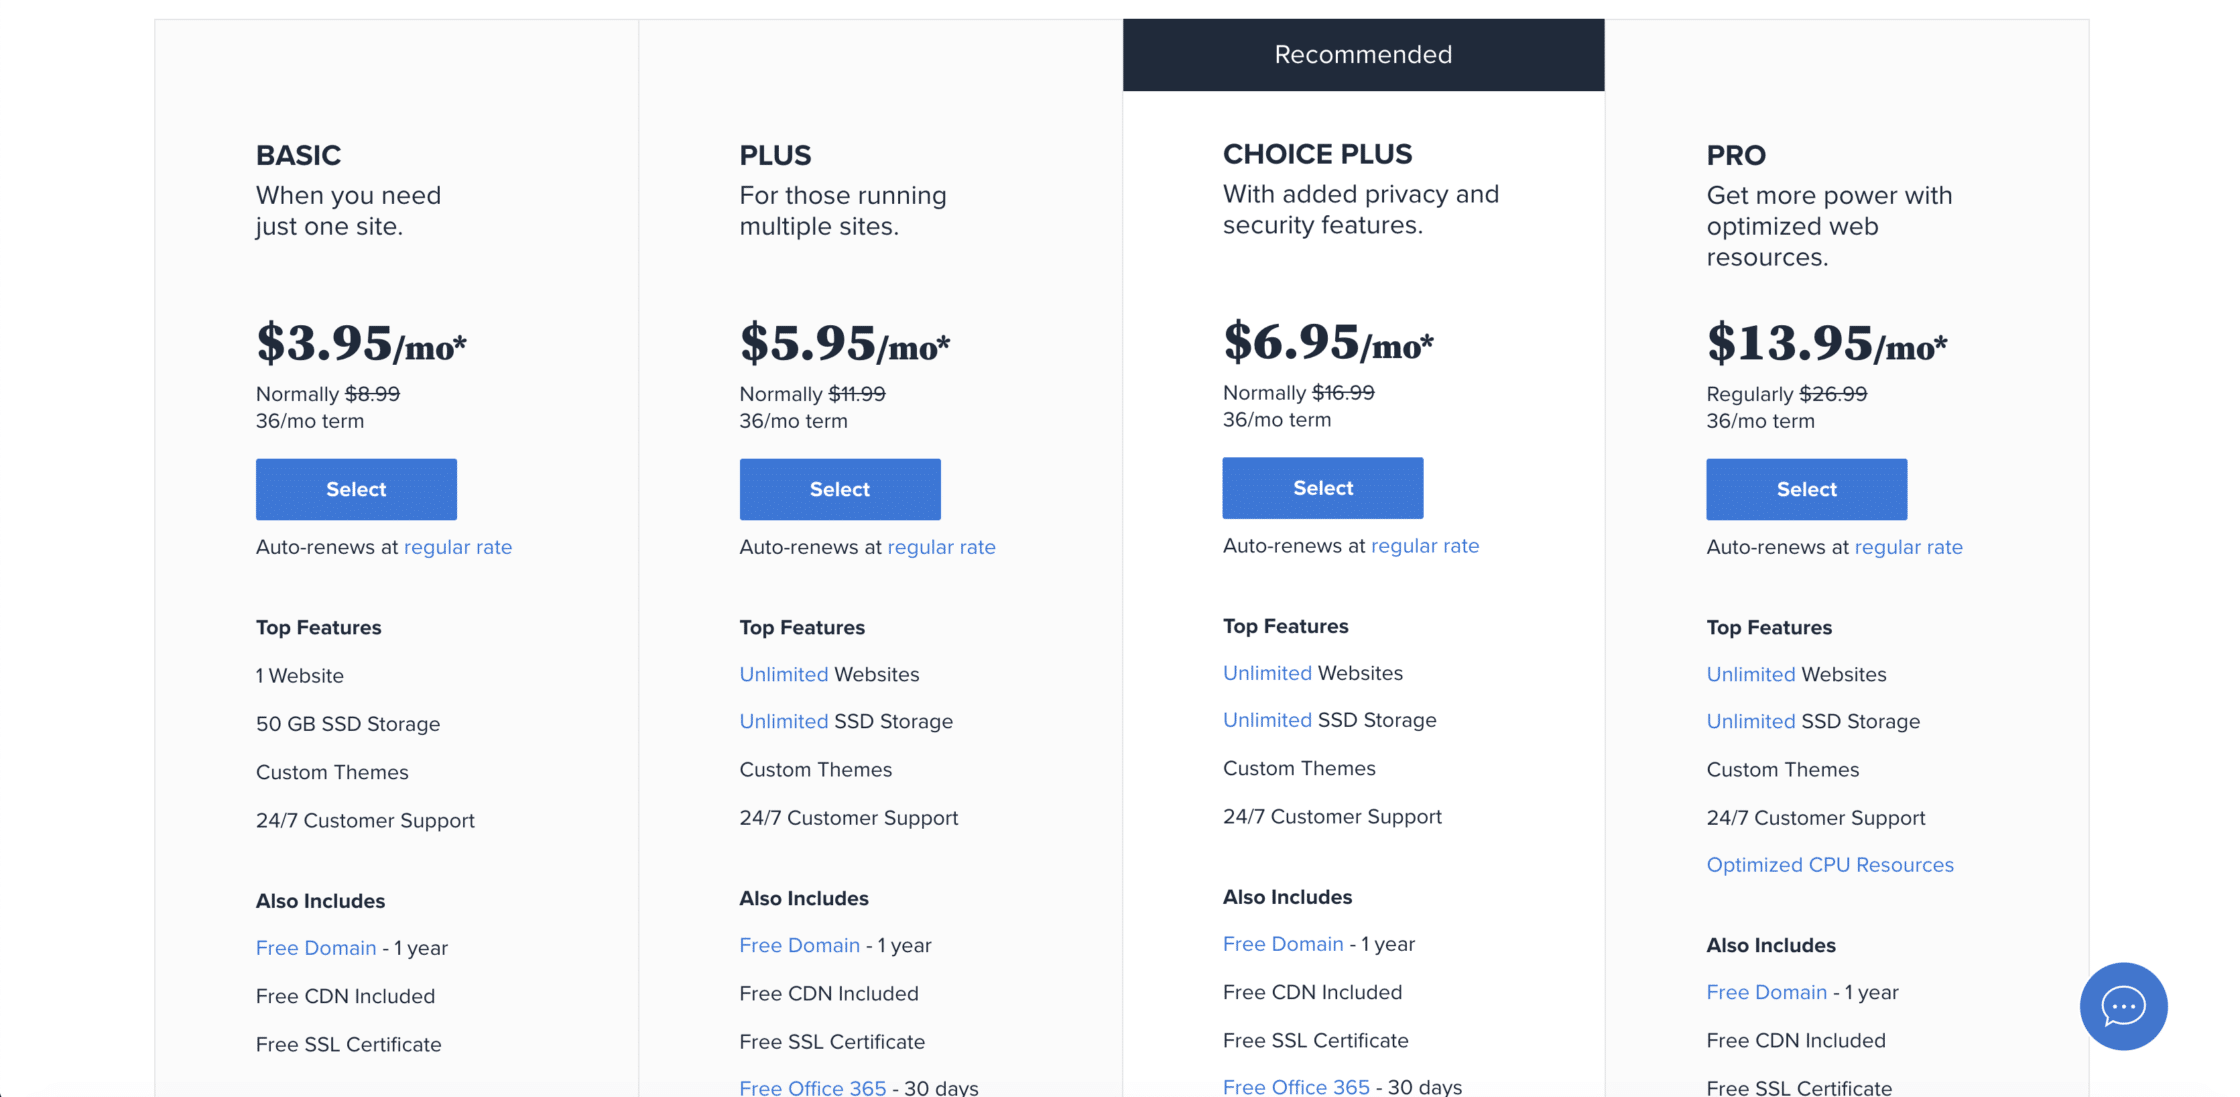Click Free Domain link in Plus plan
Screen dimensions: 2240x1097
(799, 945)
